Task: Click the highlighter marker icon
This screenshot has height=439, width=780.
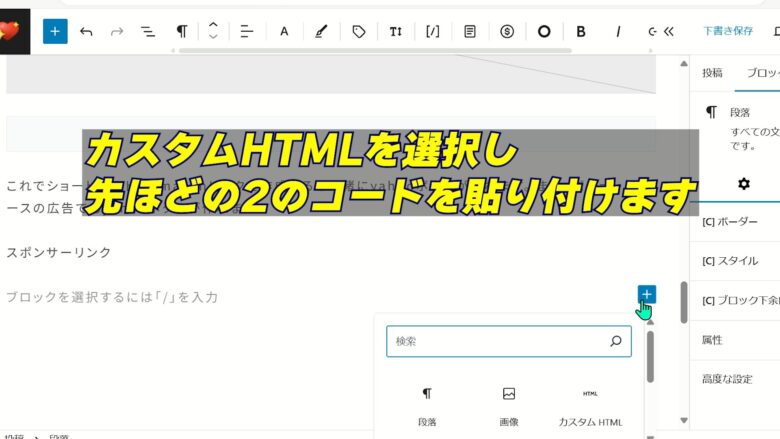Action: coord(321,31)
